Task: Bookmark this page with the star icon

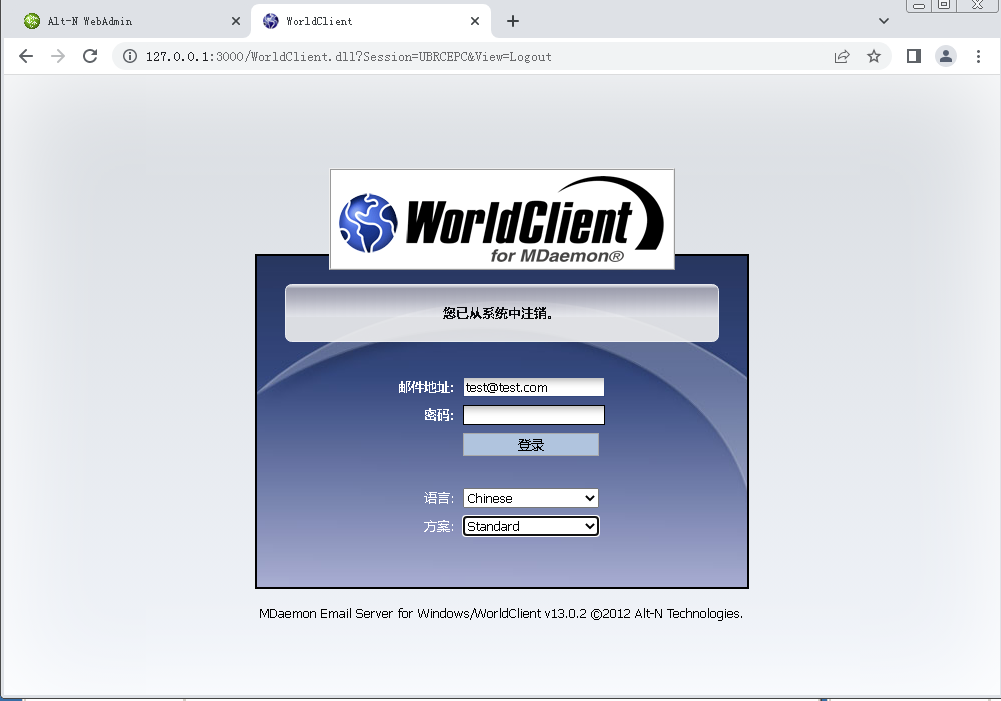Action: point(874,56)
